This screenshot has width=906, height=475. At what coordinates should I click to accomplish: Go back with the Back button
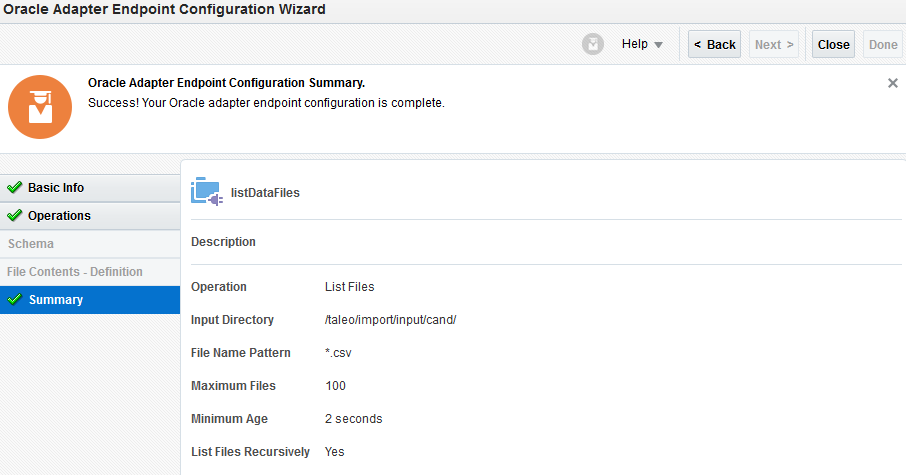tap(714, 44)
